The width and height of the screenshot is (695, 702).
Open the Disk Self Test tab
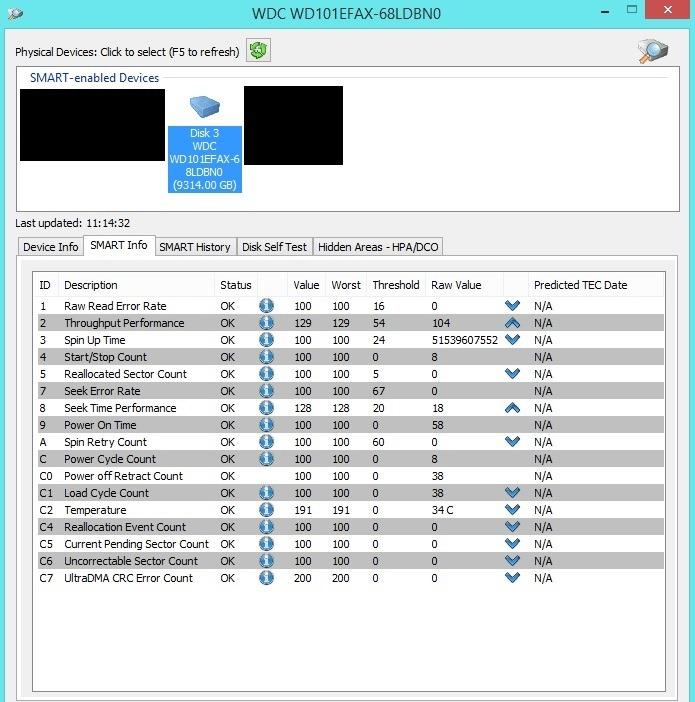(275, 247)
